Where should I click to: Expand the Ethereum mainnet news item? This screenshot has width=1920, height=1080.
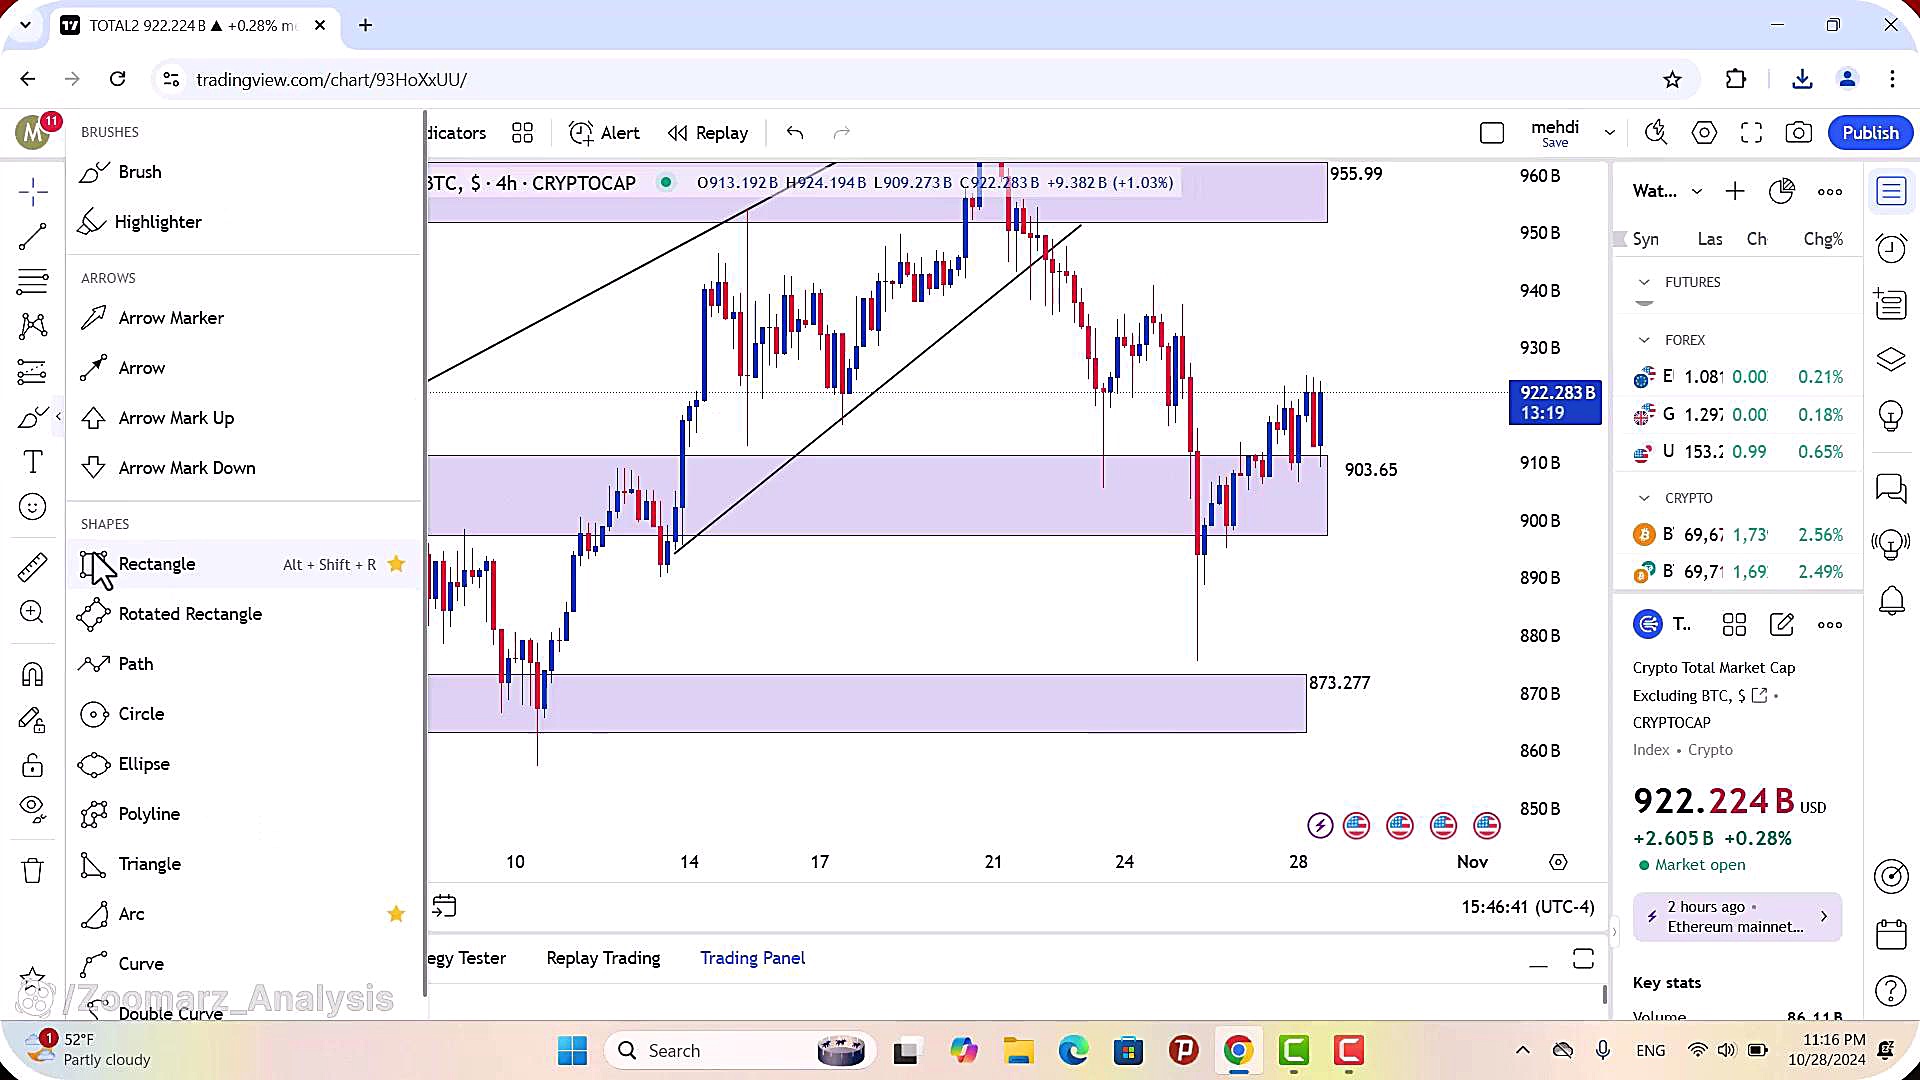[1737, 917]
